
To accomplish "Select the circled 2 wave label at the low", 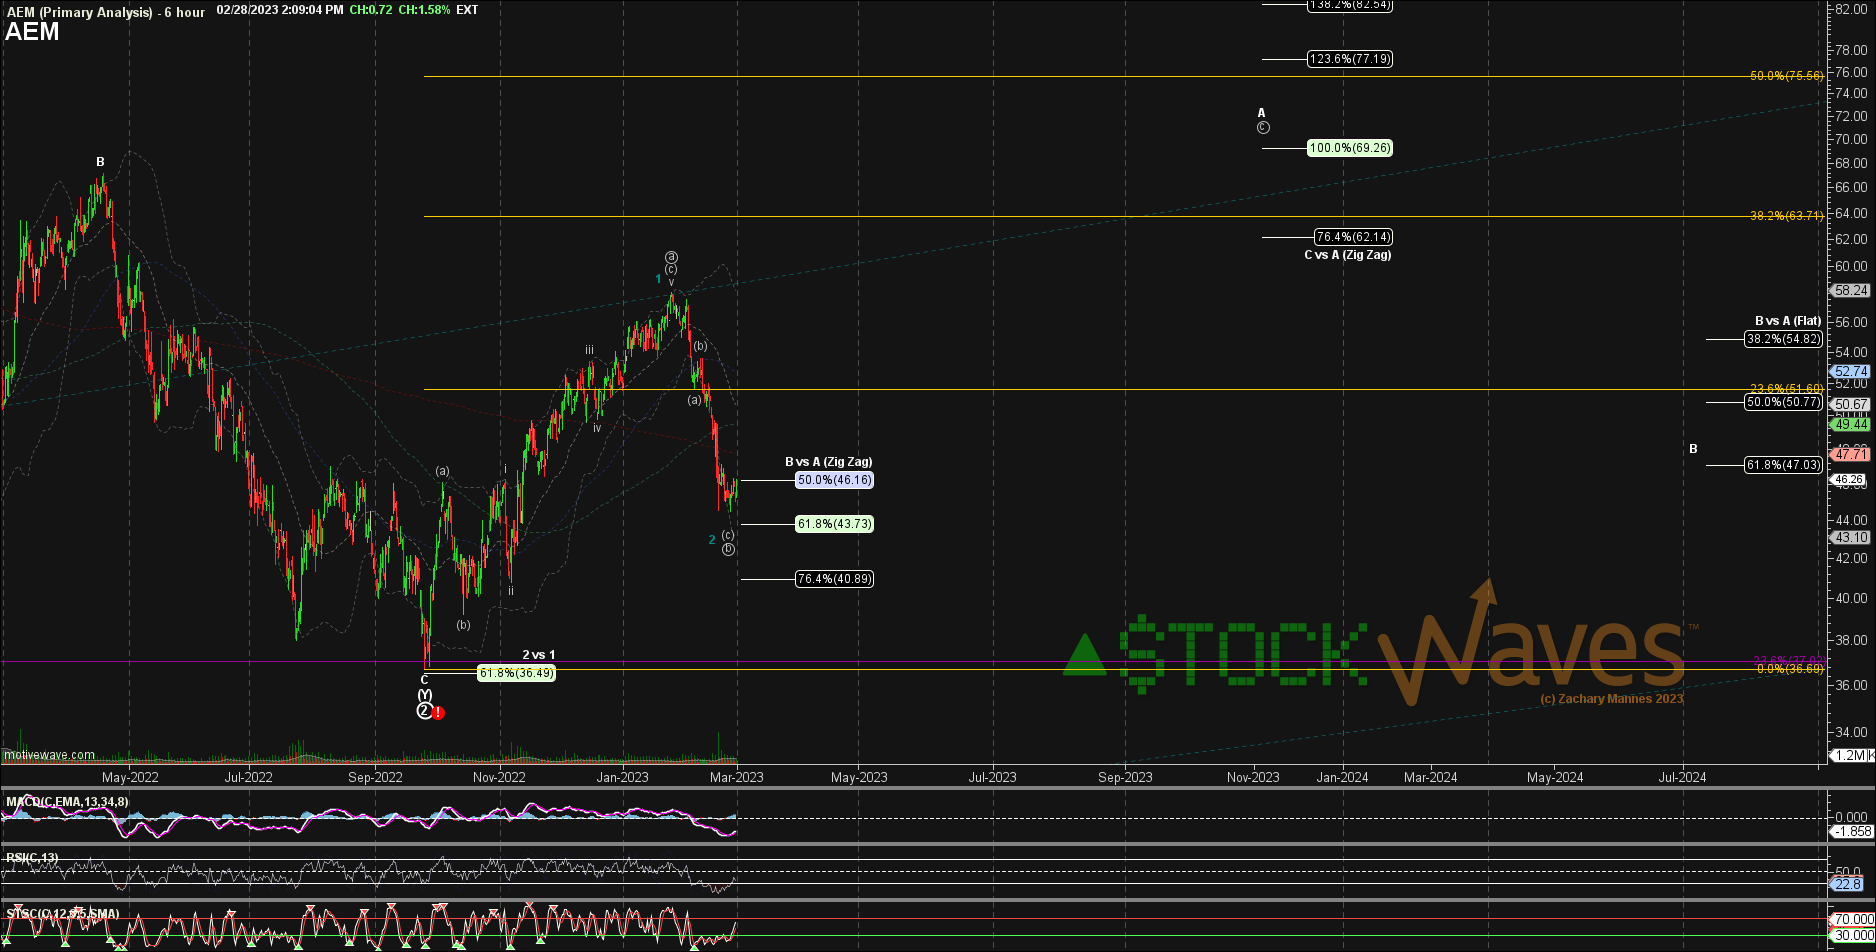I will coord(424,711).
